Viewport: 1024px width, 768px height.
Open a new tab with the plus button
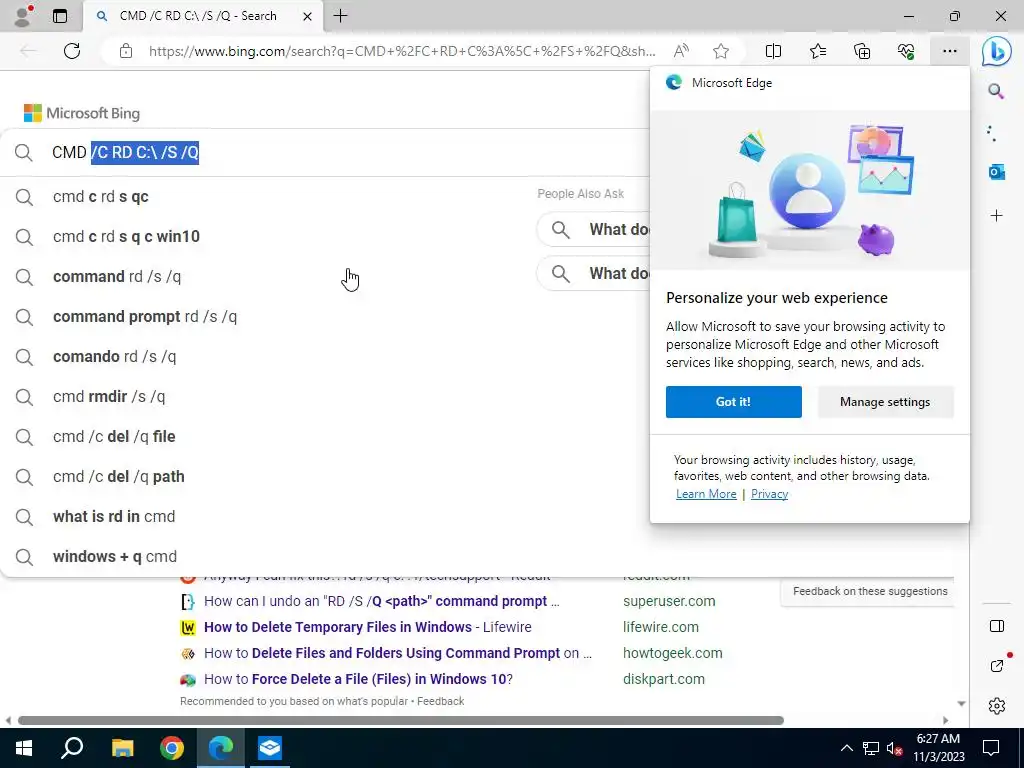pyautogui.click(x=340, y=16)
